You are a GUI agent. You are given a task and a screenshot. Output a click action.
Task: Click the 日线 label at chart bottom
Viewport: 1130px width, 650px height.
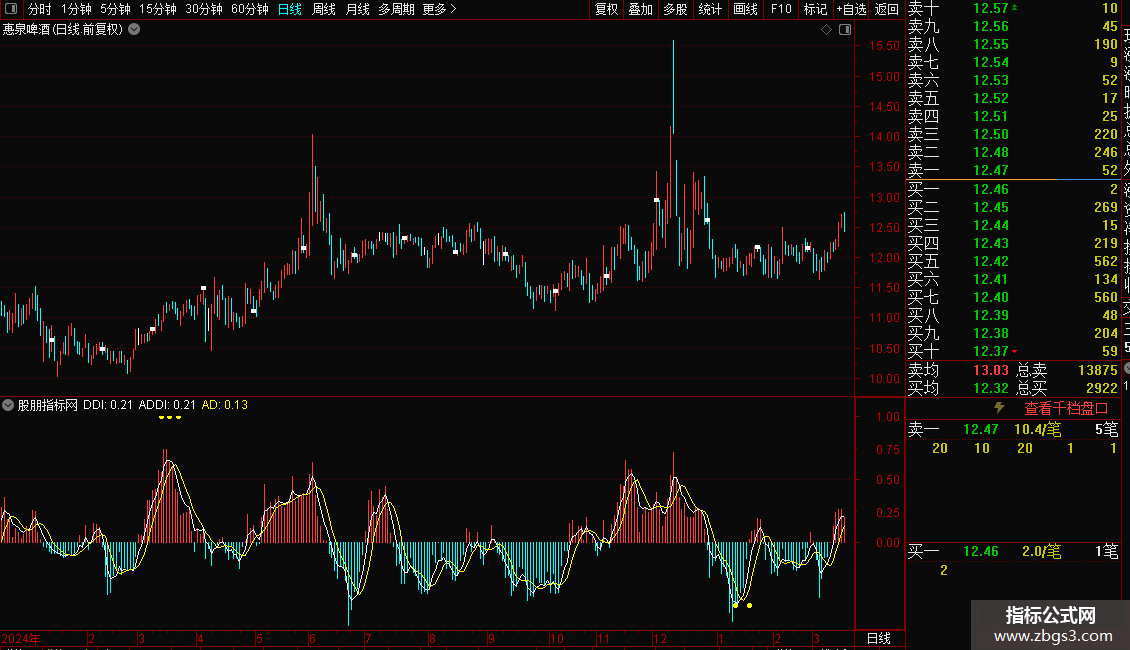(878, 638)
